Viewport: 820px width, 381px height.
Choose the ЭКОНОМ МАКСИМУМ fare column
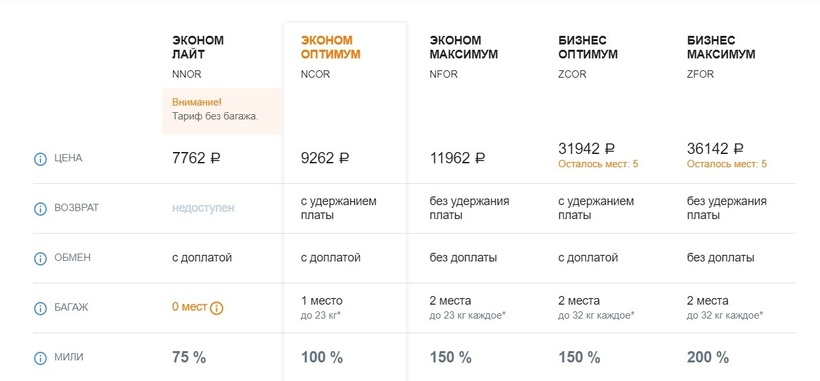click(x=463, y=47)
